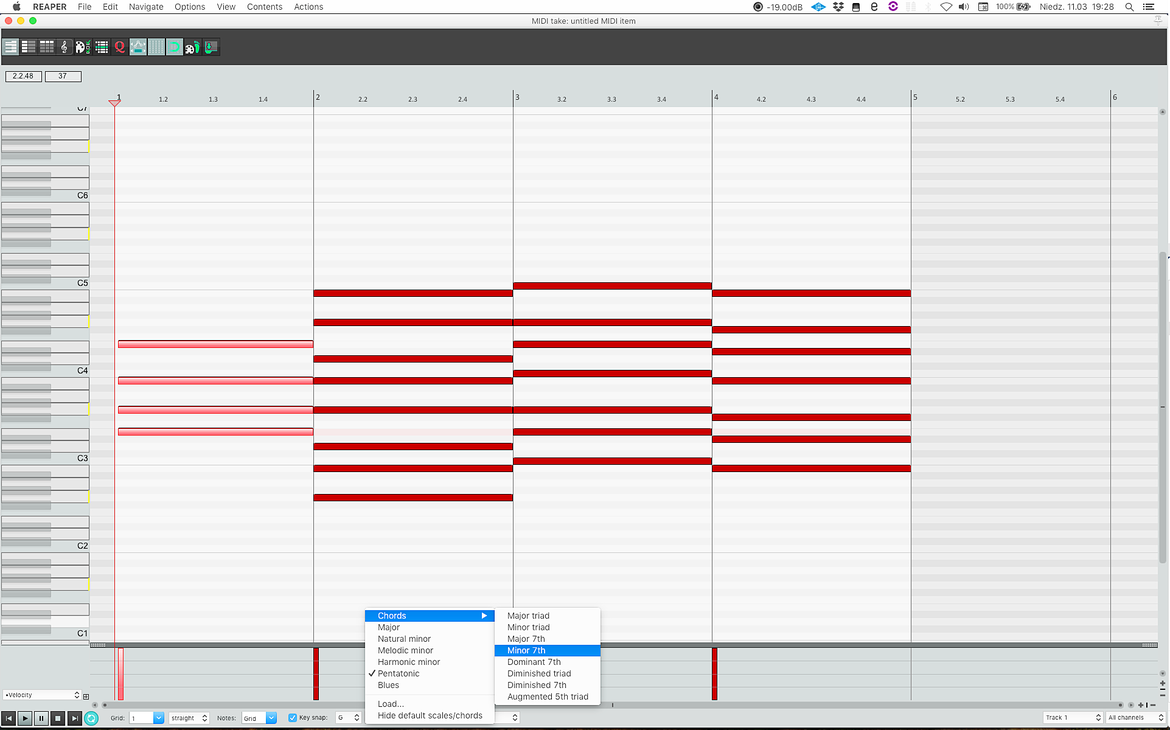Image resolution: width=1170 pixels, height=730 pixels.
Task: Click the green dock editor icon
Action: pyautogui.click(x=210, y=47)
